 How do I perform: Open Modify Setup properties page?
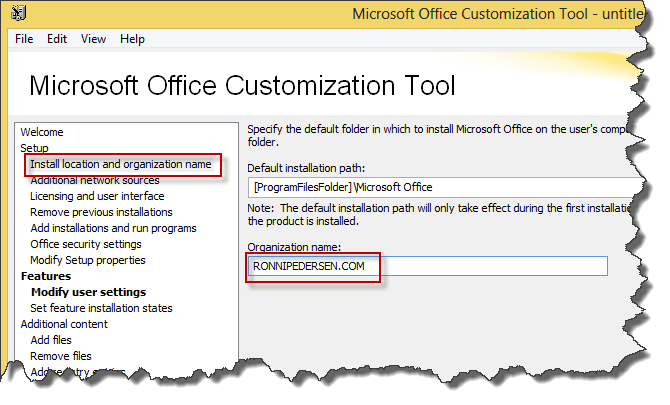pyautogui.click(x=88, y=260)
